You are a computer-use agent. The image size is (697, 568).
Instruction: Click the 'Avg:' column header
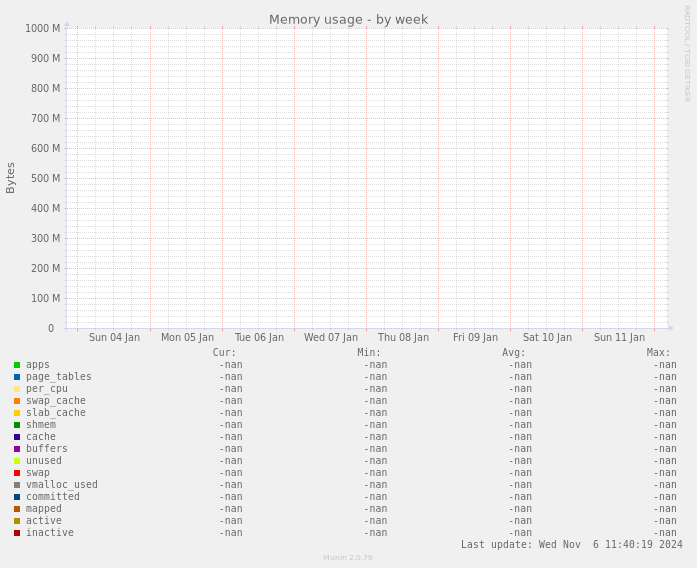pos(513,352)
